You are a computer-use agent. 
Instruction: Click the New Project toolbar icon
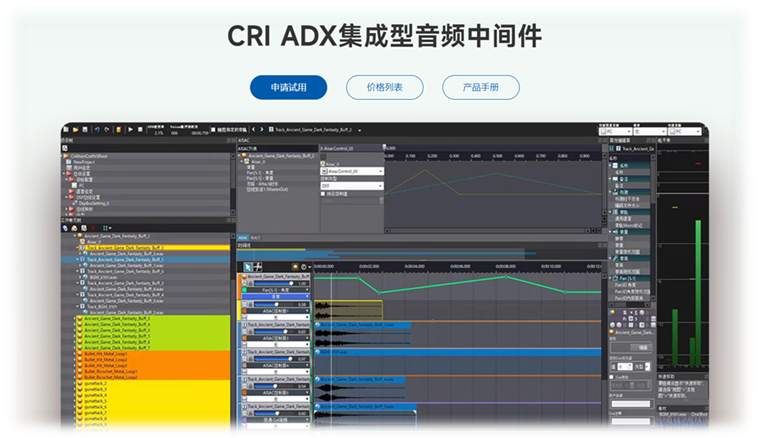click(66, 130)
